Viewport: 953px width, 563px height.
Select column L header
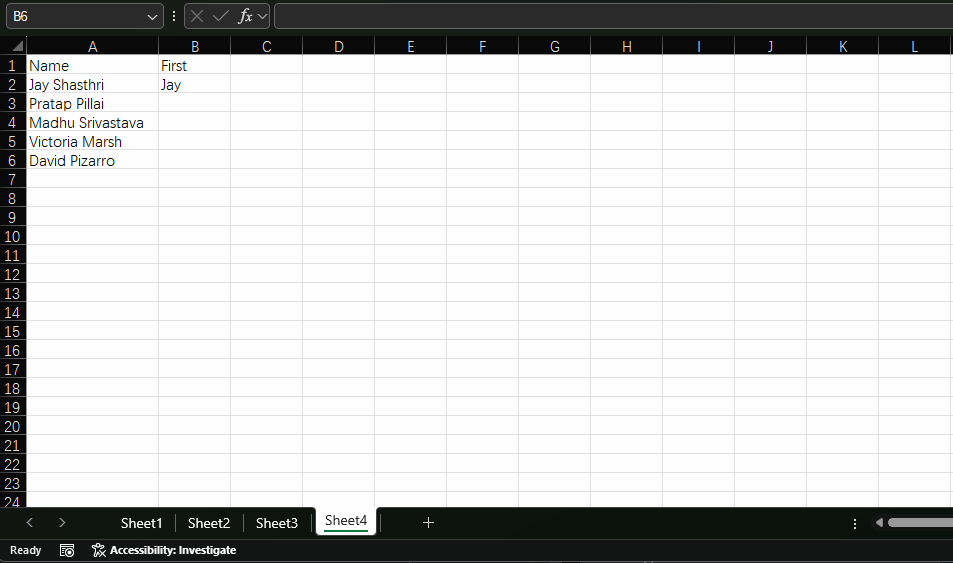click(x=915, y=47)
